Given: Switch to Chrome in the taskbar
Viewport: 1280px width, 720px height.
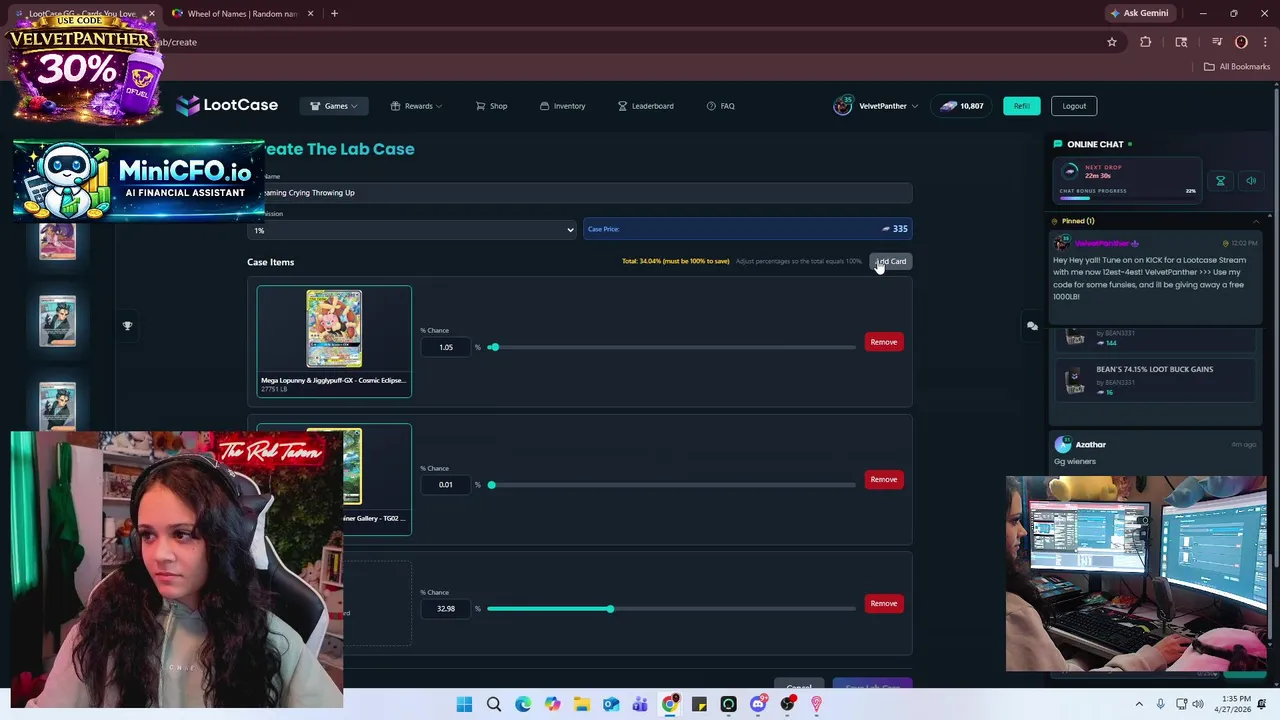Looking at the screenshot, I should click(669, 705).
